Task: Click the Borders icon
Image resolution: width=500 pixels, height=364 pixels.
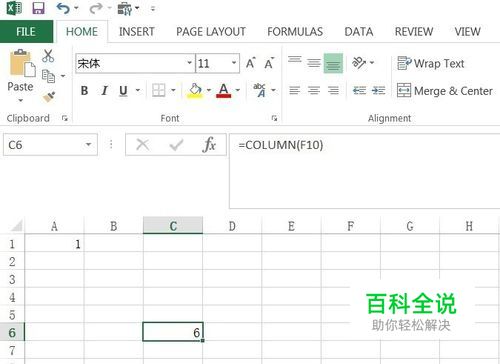Action: point(159,90)
